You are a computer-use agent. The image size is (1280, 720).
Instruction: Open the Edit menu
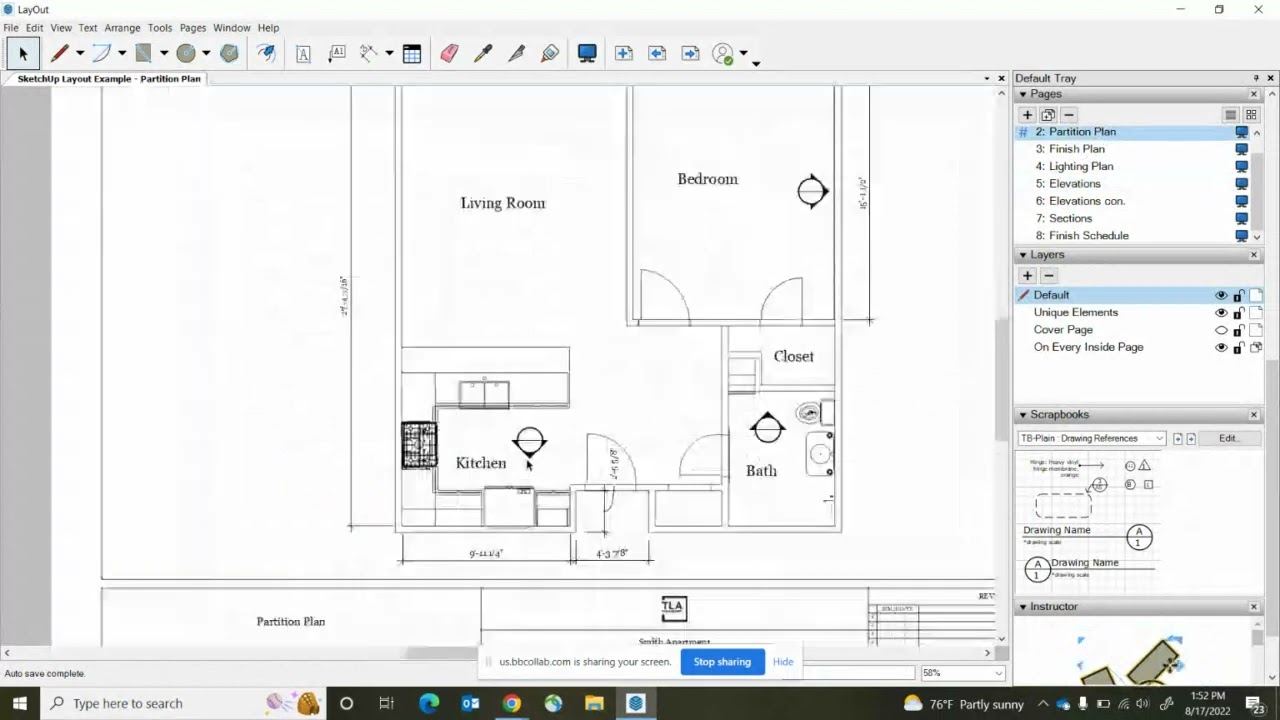click(34, 28)
